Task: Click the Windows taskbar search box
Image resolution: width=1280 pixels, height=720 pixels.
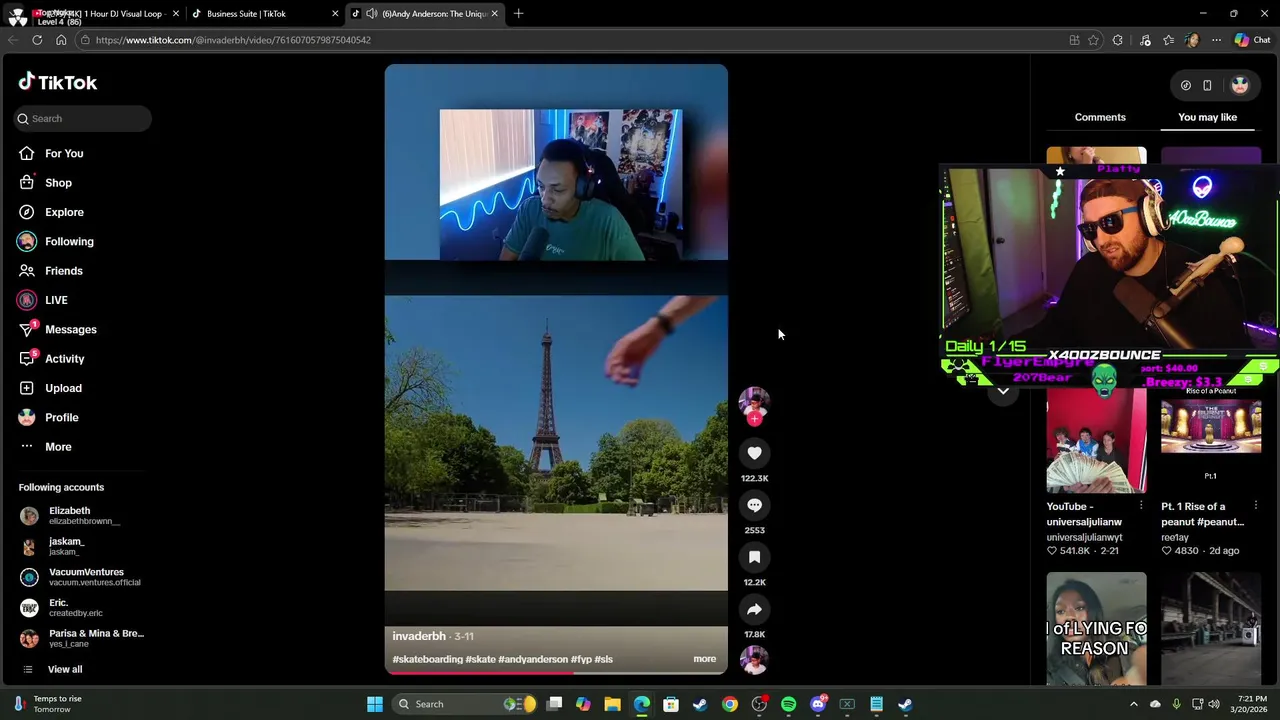Action: [466, 704]
